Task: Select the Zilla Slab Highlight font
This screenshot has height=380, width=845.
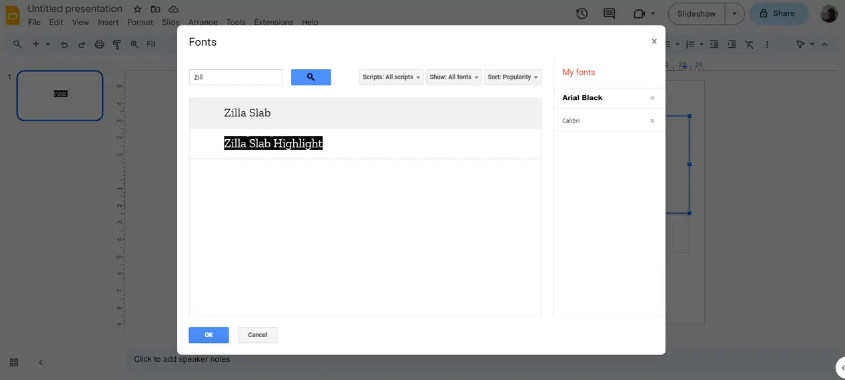Action: point(365,143)
